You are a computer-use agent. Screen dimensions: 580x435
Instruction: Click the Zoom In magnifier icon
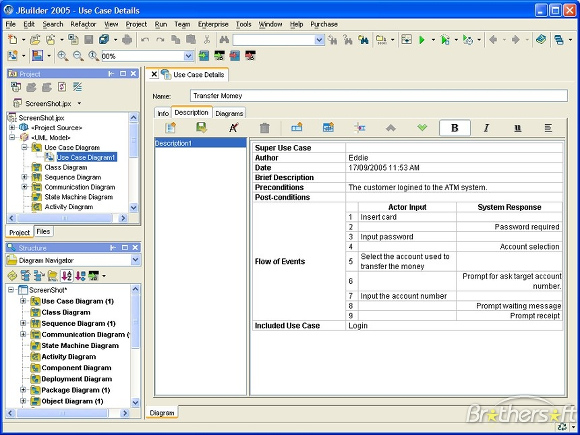pos(62,56)
